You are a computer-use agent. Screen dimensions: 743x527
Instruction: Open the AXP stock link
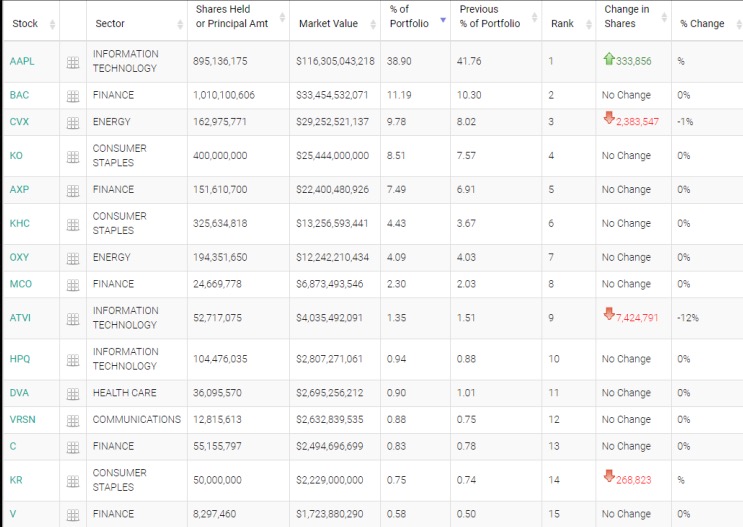click(19, 189)
